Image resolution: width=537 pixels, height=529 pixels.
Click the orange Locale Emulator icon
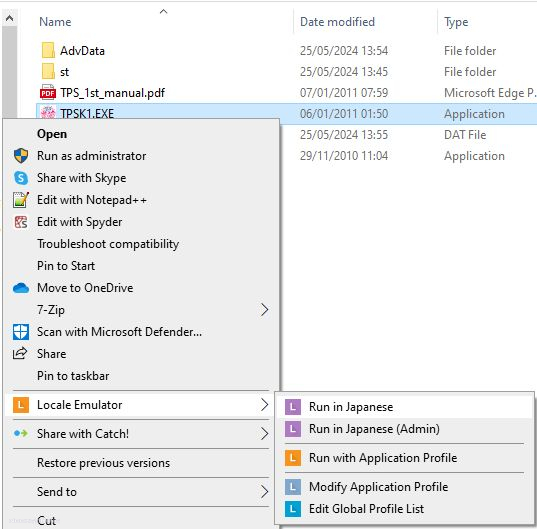click(x=21, y=405)
